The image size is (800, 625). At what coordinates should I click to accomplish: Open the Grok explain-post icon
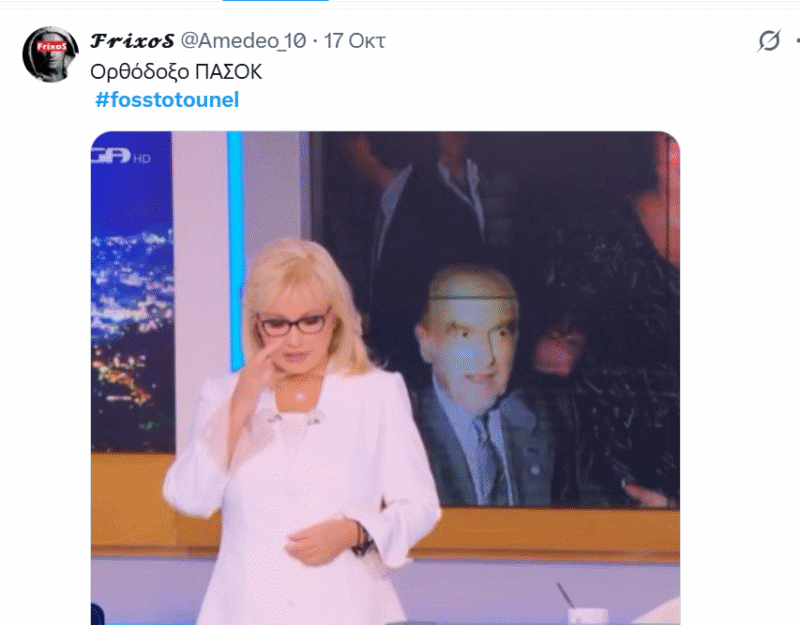(769, 41)
